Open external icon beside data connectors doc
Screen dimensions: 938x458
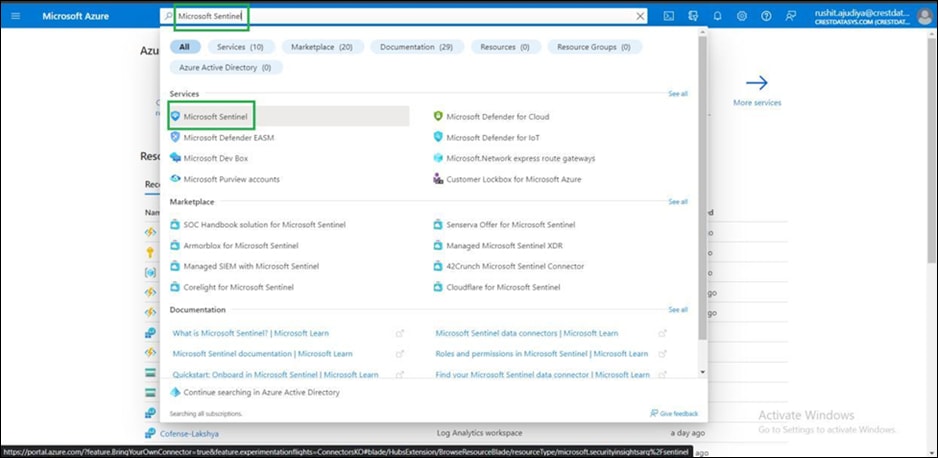[662, 333]
